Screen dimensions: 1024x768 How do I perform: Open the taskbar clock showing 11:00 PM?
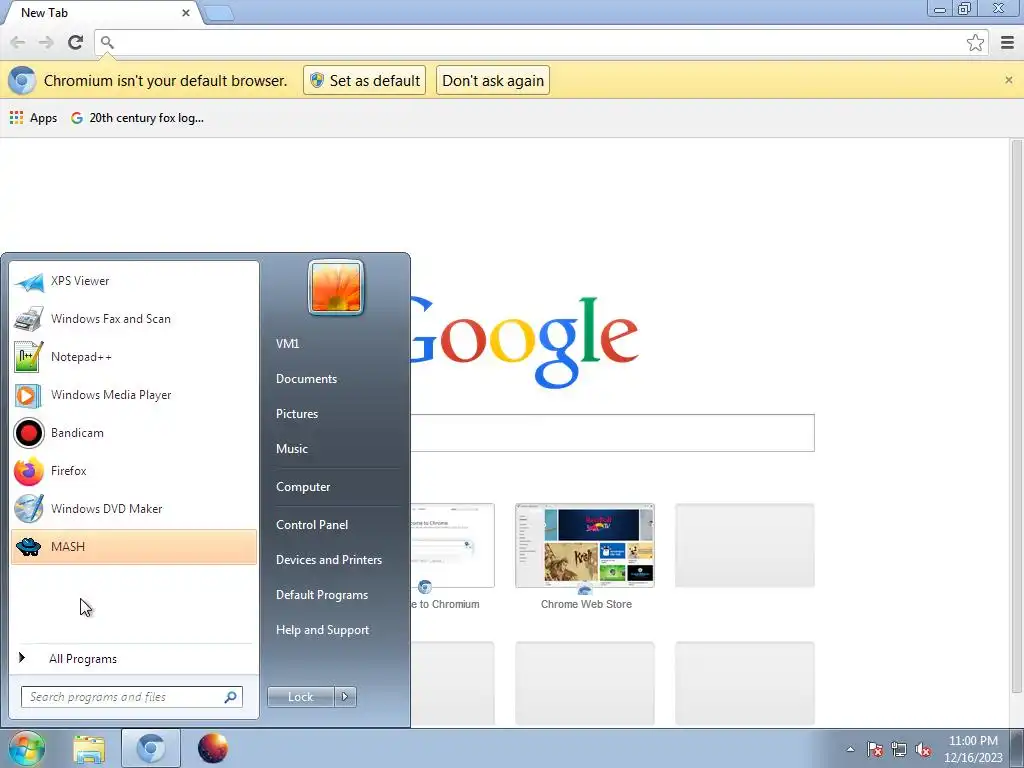point(973,749)
